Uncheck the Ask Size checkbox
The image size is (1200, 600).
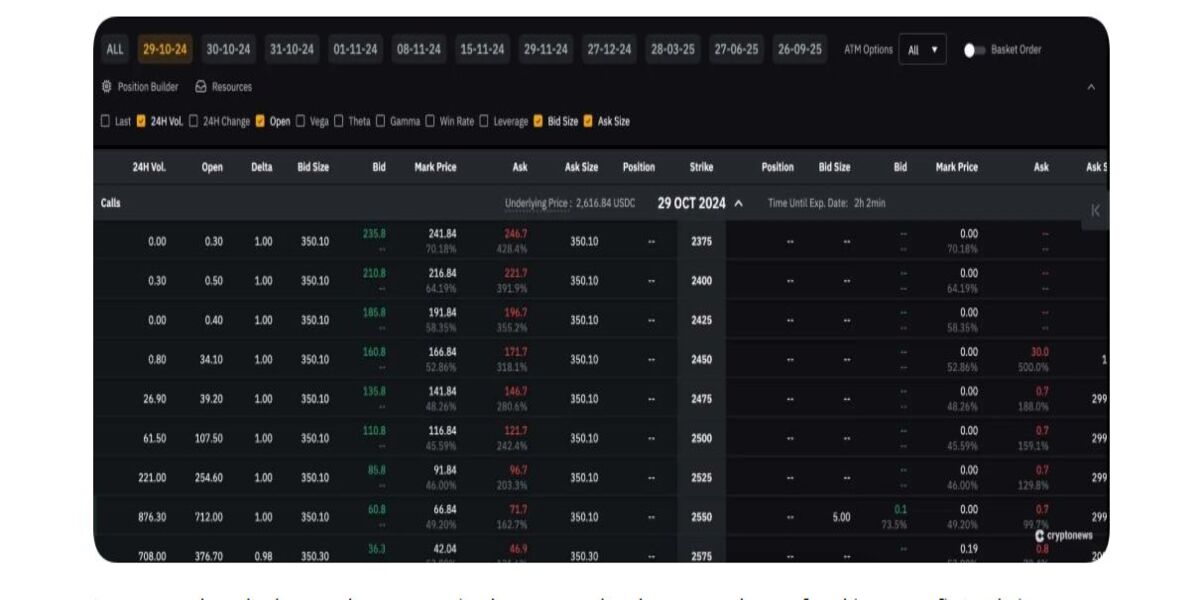(x=588, y=121)
